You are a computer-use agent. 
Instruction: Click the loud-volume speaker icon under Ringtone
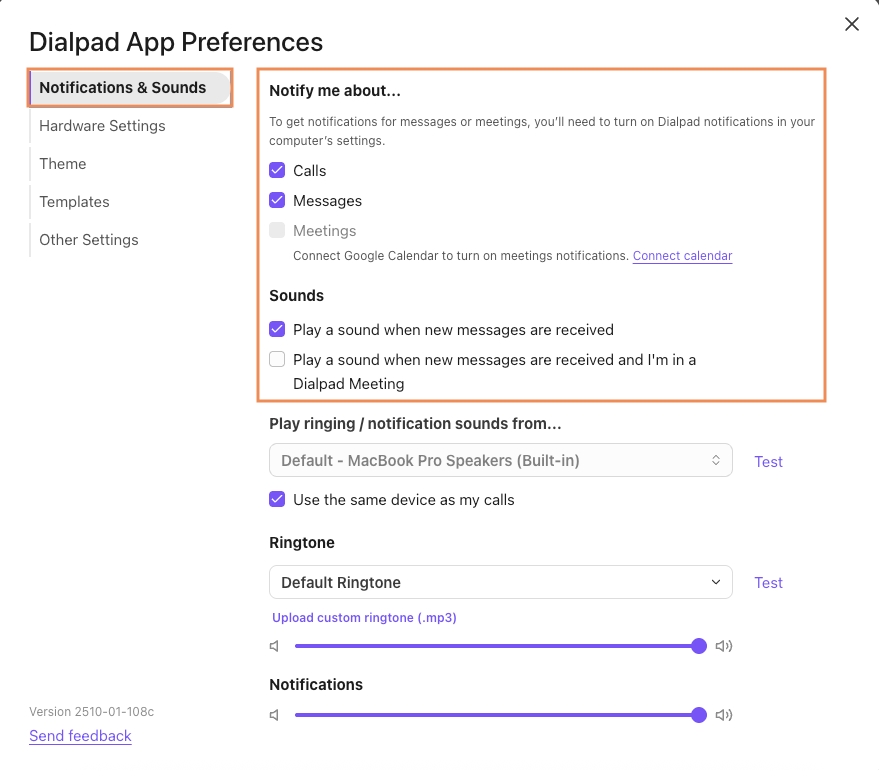(724, 646)
